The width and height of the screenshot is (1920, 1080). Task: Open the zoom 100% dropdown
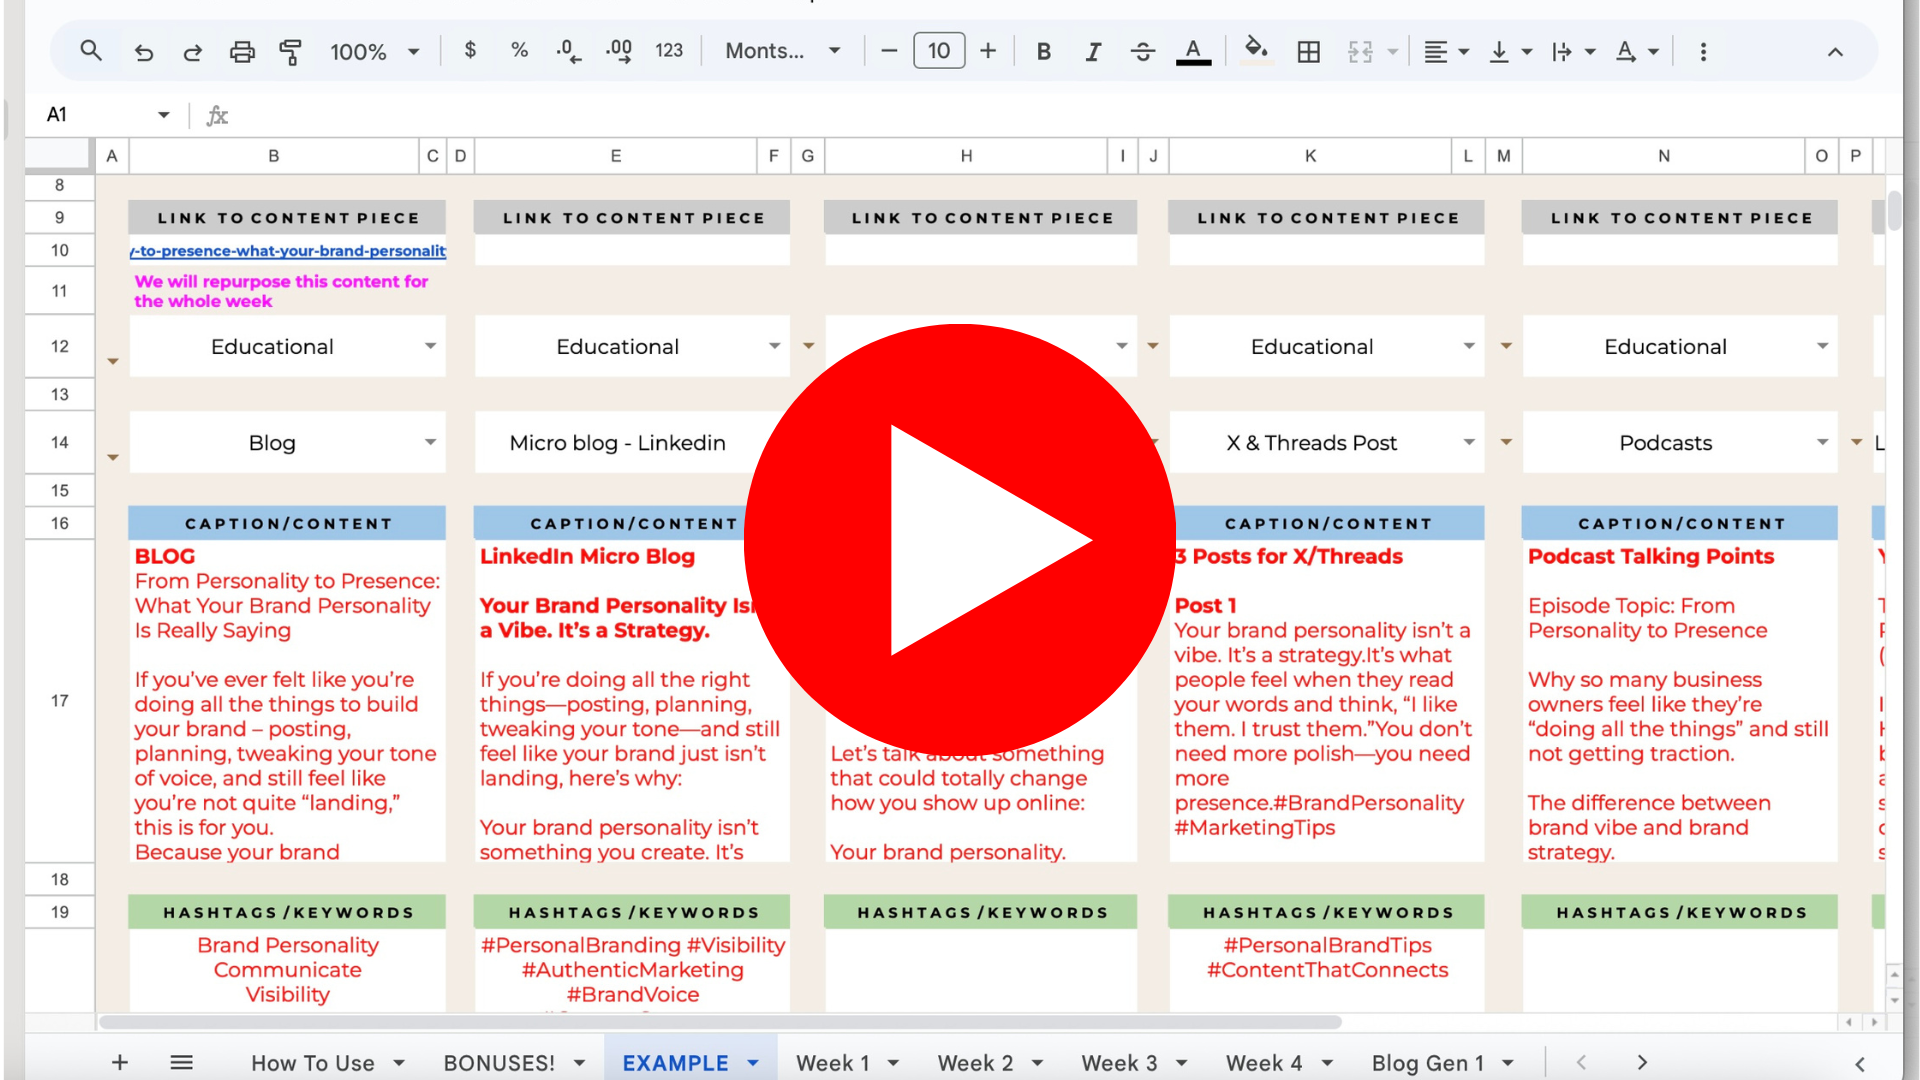[374, 52]
